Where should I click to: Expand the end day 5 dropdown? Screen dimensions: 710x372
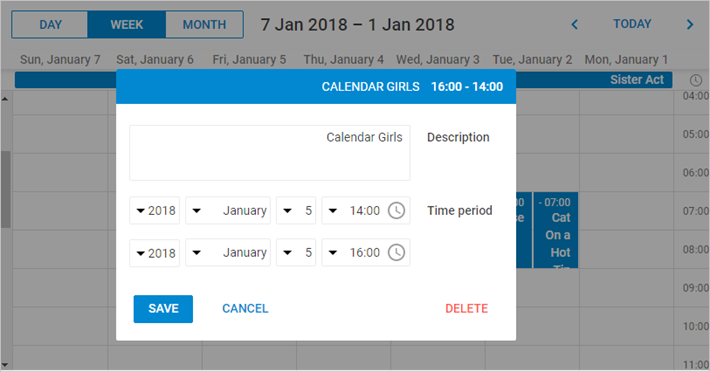(x=296, y=253)
